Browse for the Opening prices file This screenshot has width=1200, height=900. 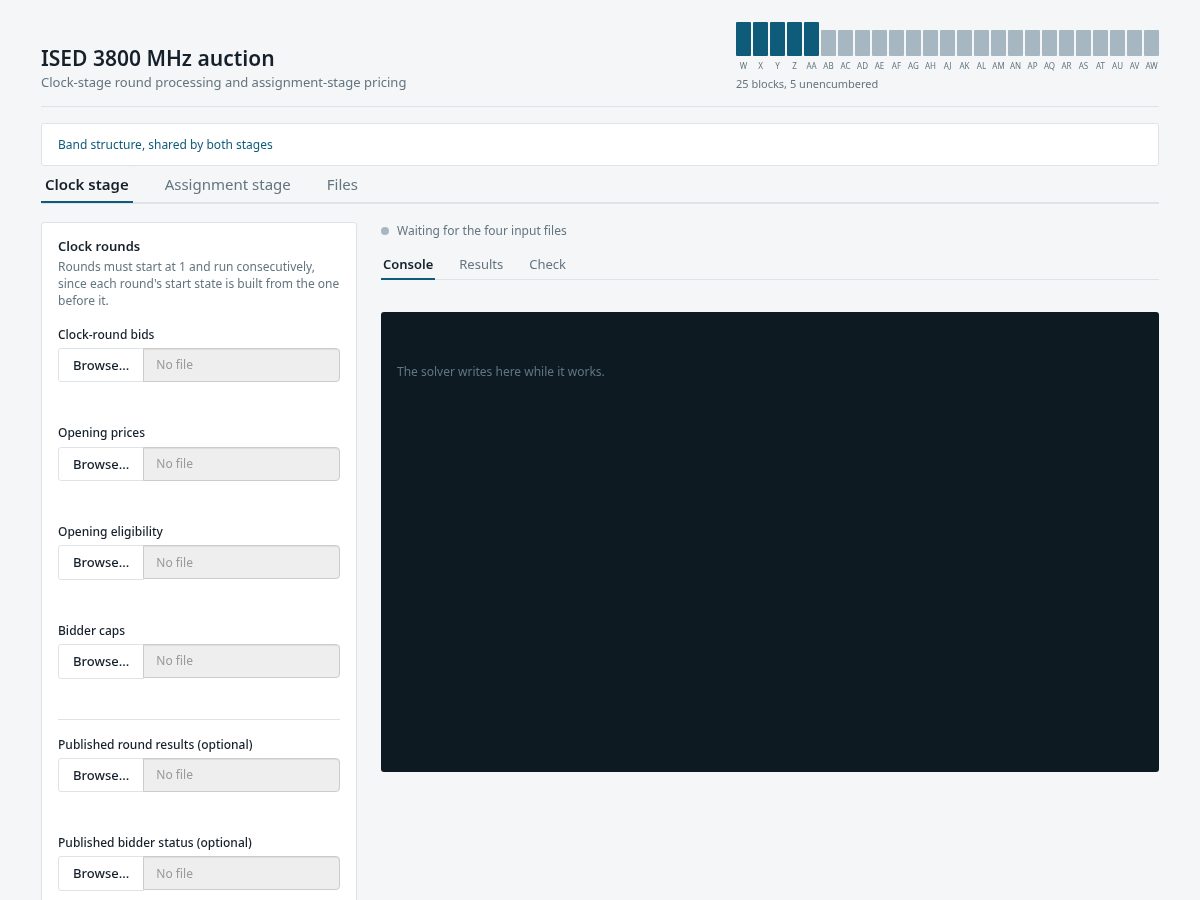101,464
